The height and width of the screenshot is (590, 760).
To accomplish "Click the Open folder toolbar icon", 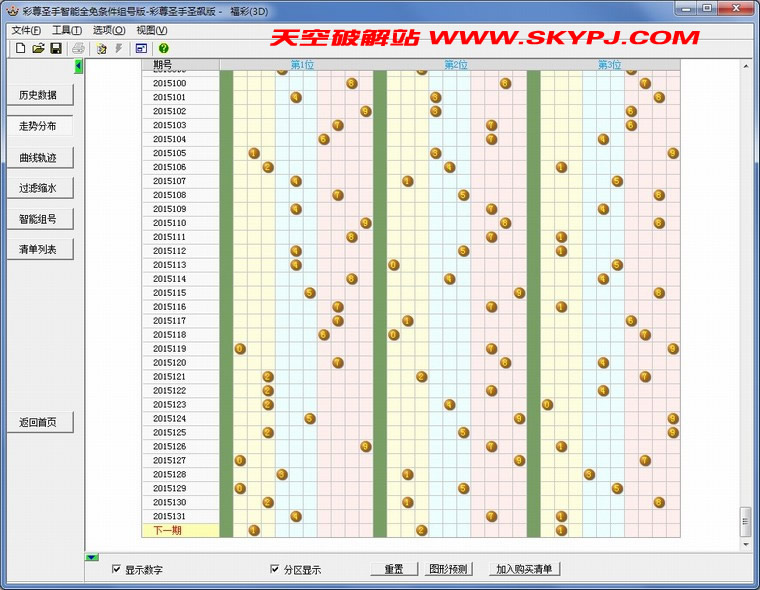I will pos(38,48).
